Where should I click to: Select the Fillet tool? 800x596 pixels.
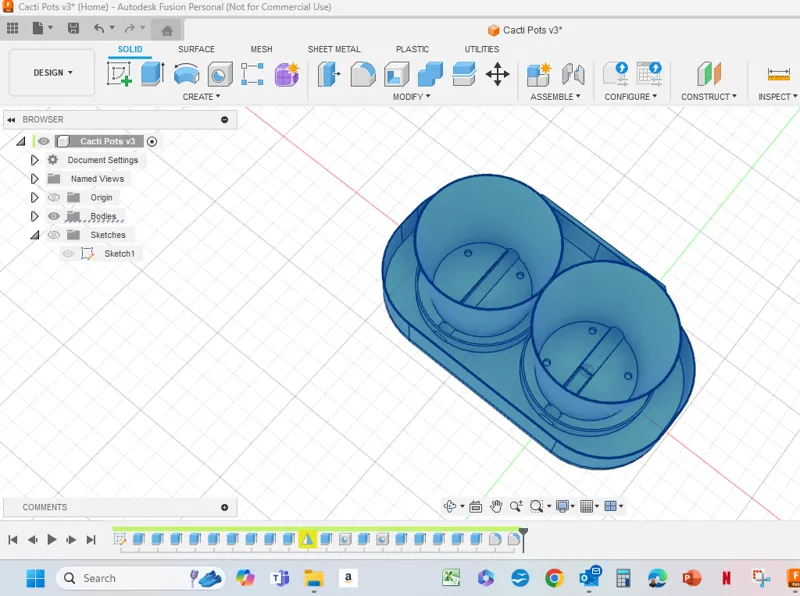pyautogui.click(x=363, y=74)
